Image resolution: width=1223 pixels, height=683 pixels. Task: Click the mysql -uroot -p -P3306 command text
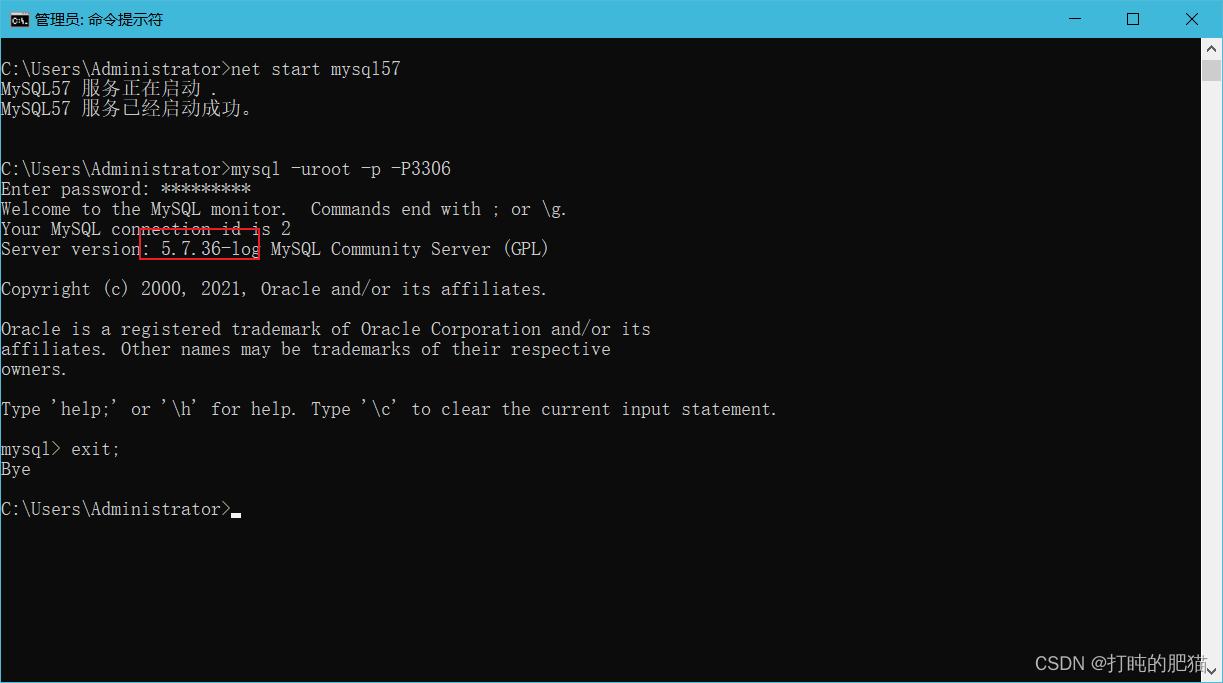coord(340,168)
